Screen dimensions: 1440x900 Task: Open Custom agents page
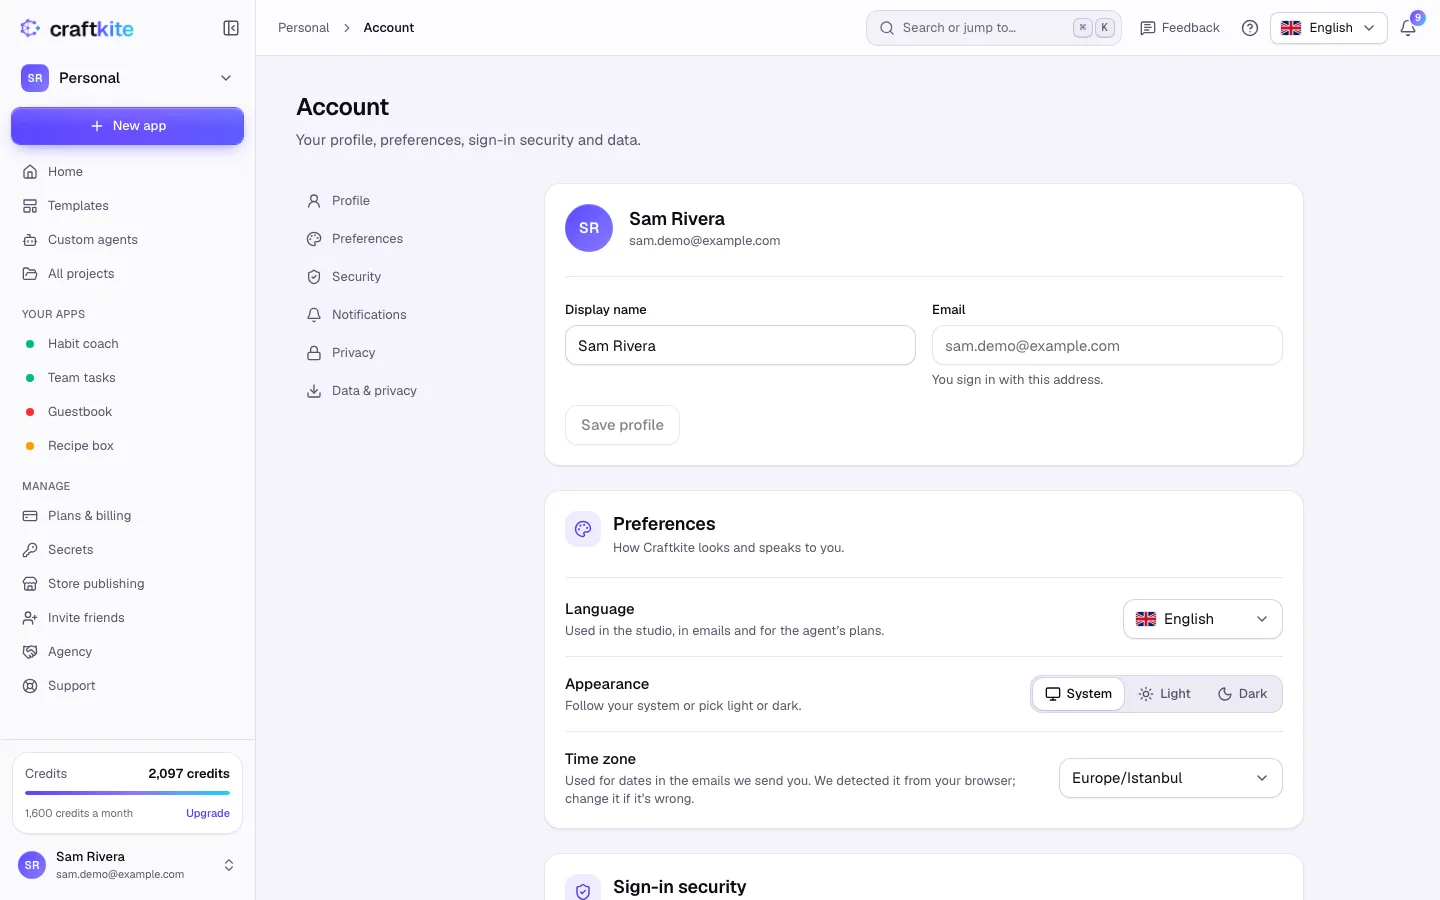pyautogui.click(x=127, y=240)
